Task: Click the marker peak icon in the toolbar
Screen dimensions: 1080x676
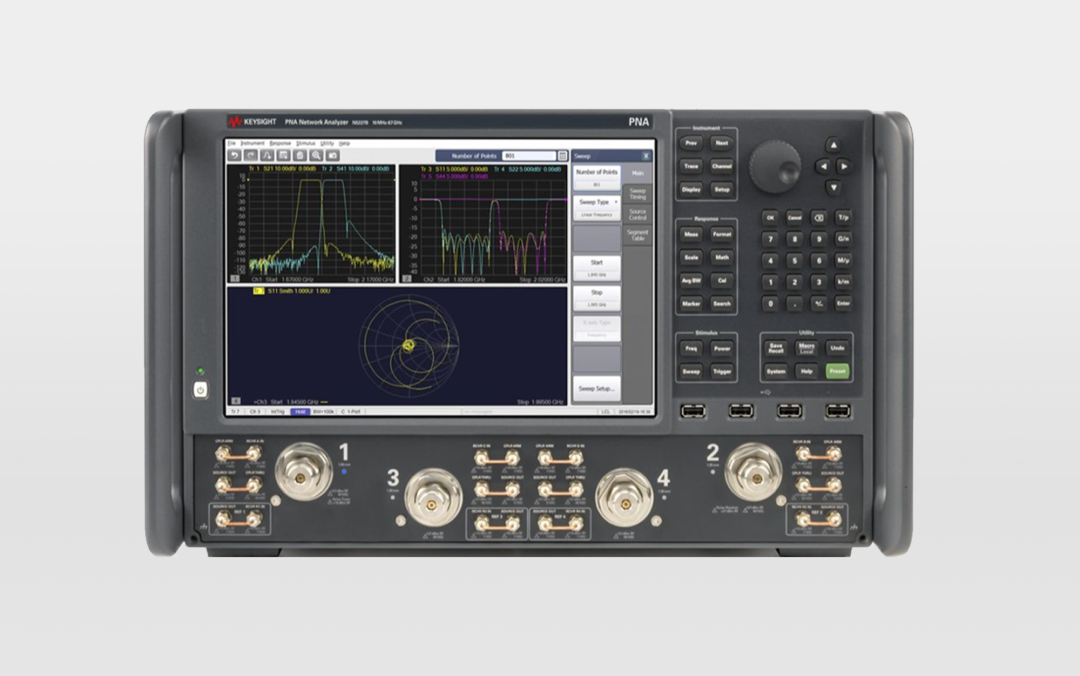Action: (267, 156)
